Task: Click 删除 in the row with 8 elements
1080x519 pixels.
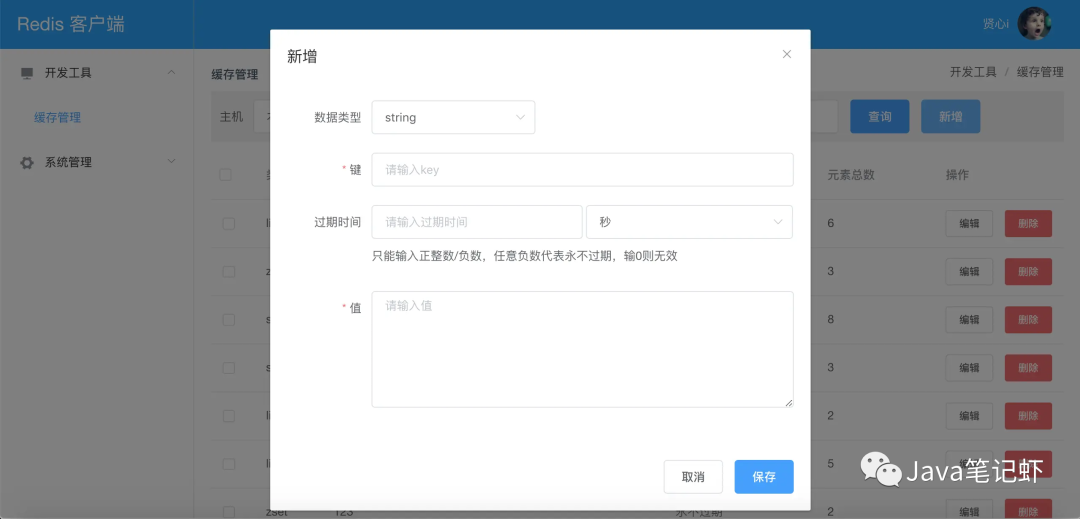Action: pos(1028,320)
